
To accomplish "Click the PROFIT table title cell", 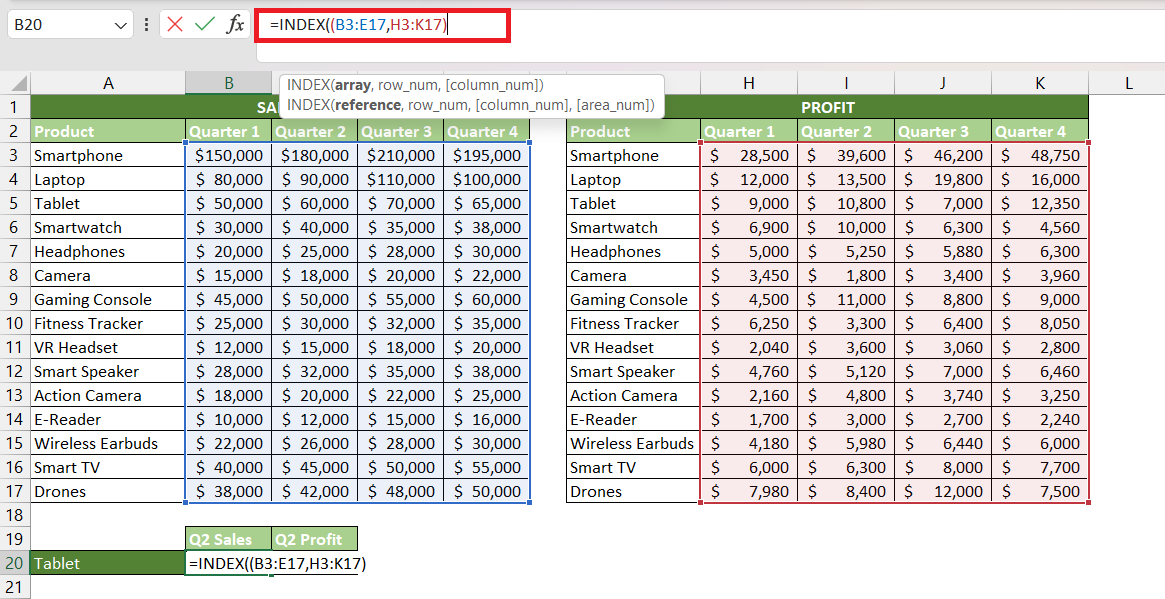I will [x=828, y=107].
